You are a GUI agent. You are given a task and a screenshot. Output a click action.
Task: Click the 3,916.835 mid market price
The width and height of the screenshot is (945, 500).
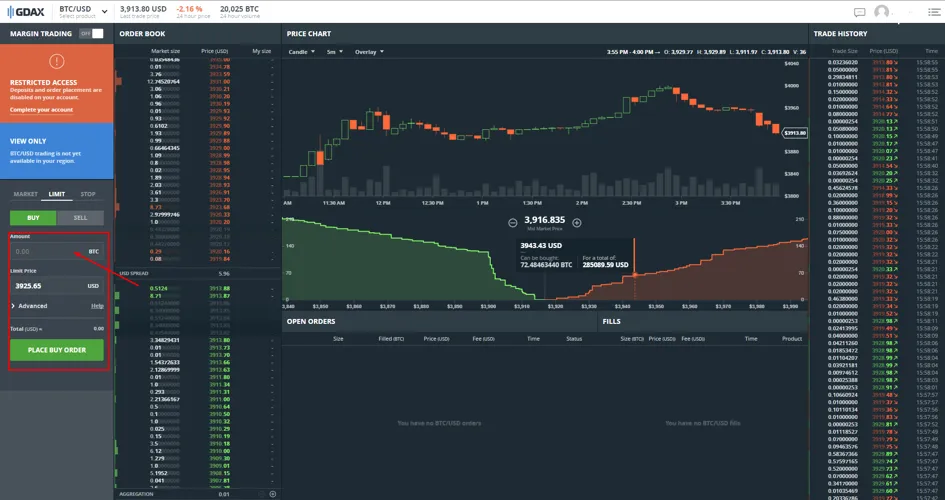[x=544, y=220]
